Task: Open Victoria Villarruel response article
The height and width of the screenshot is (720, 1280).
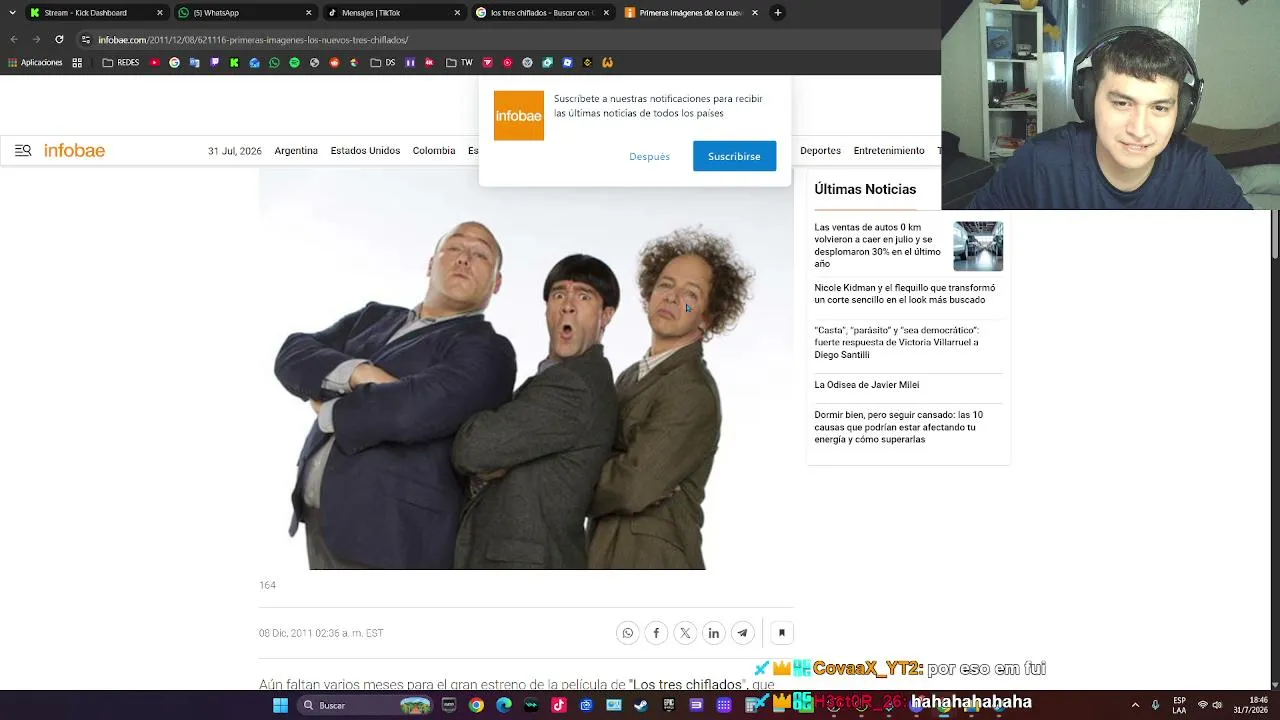Action: [x=897, y=342]
